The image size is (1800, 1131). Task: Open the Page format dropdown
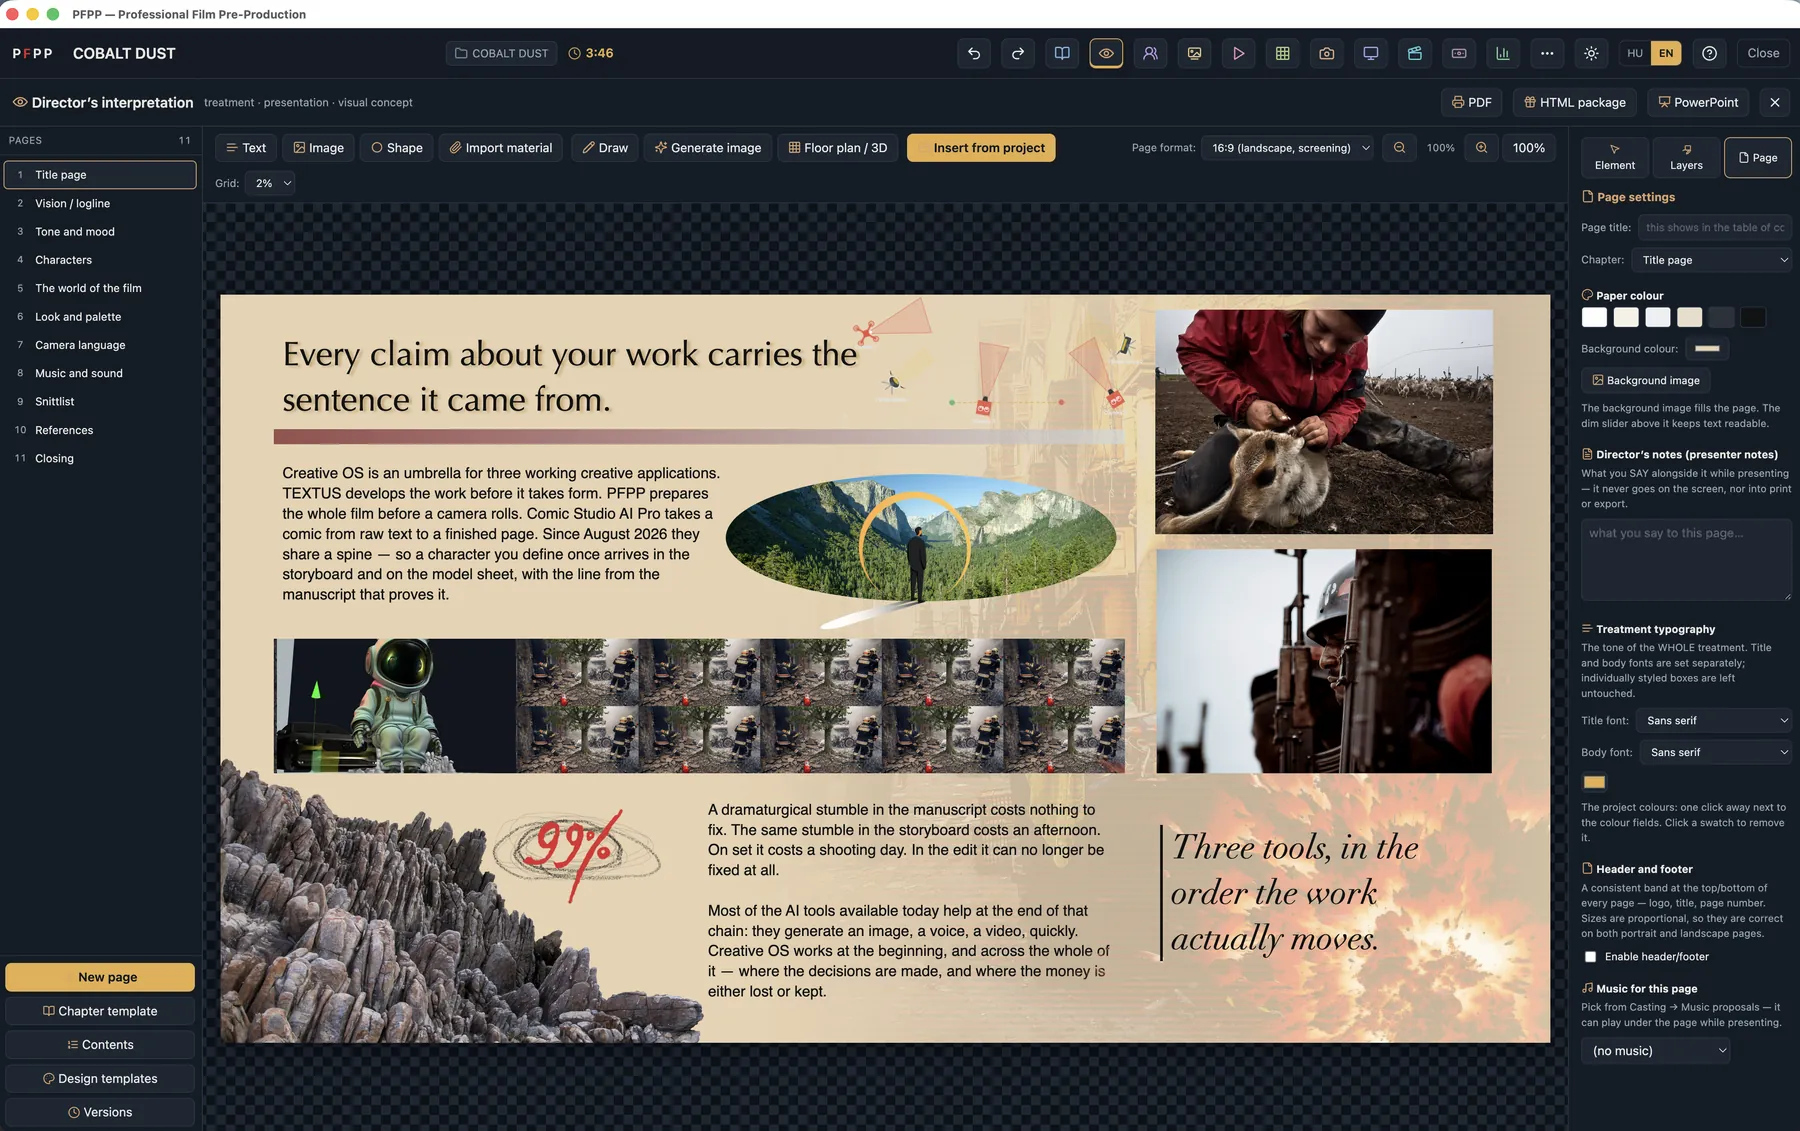(1289, 148)
